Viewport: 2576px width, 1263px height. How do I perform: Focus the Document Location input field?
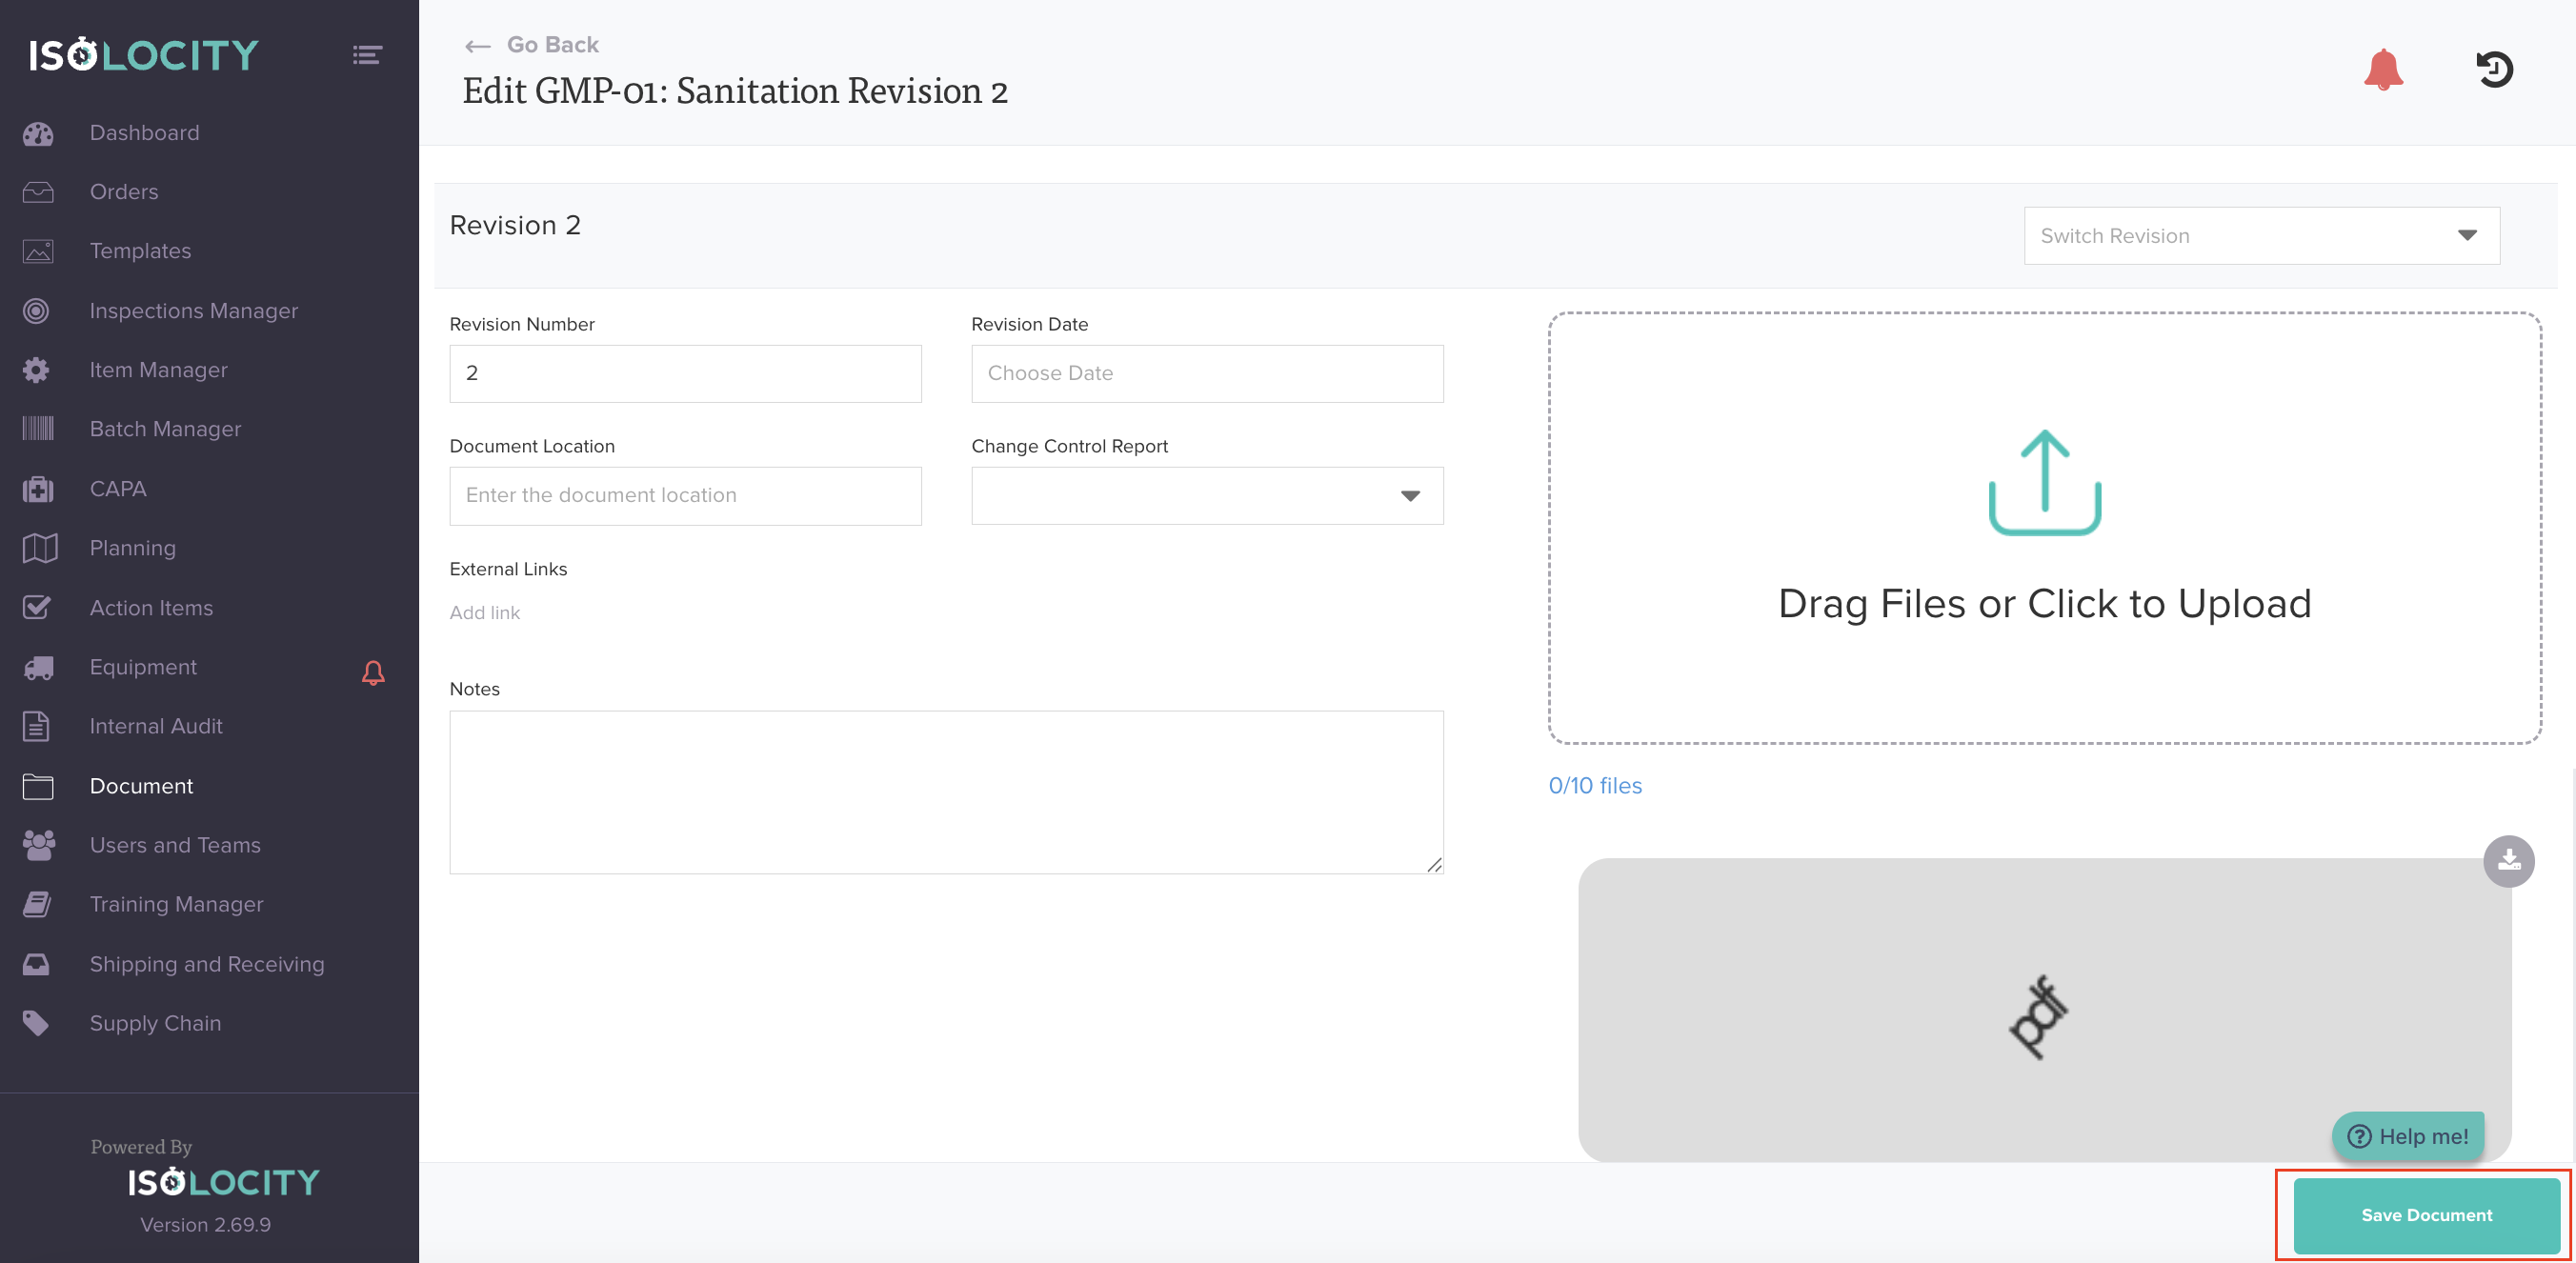(x=685, y=496)
